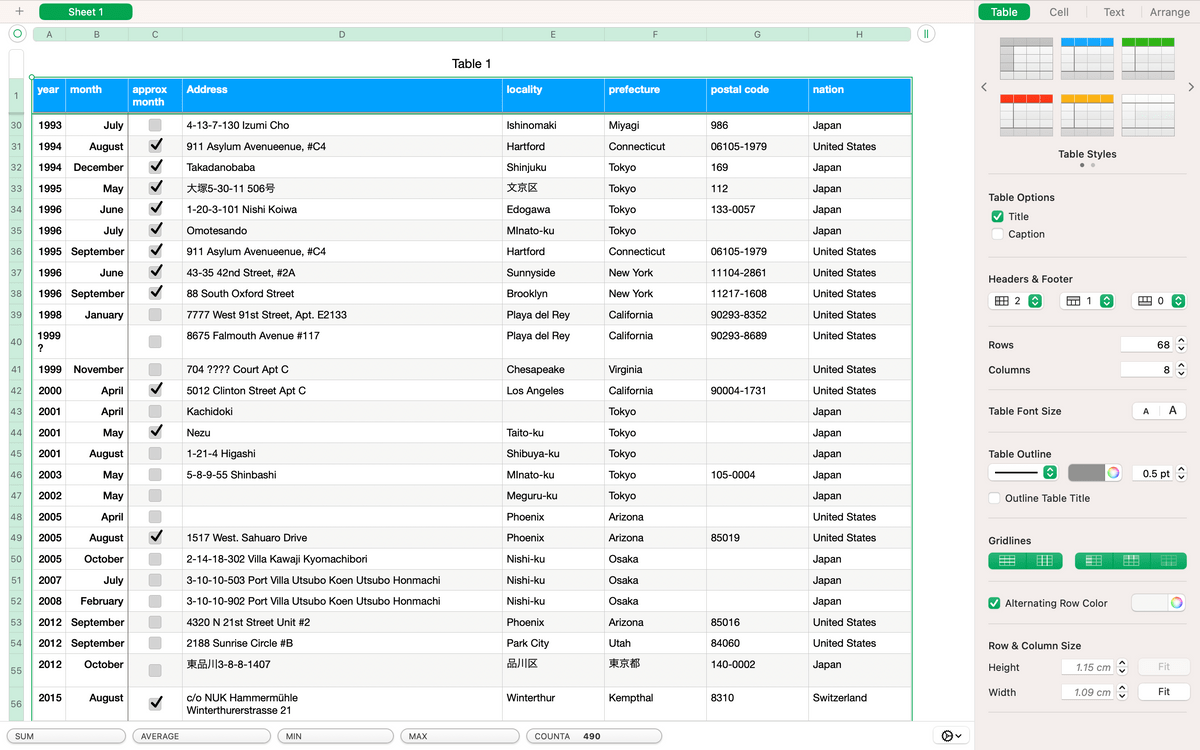This screenshot has width=1200, height=750.
Task: Check approx month for 1993 July row
Action: click(x=155, y=126)
